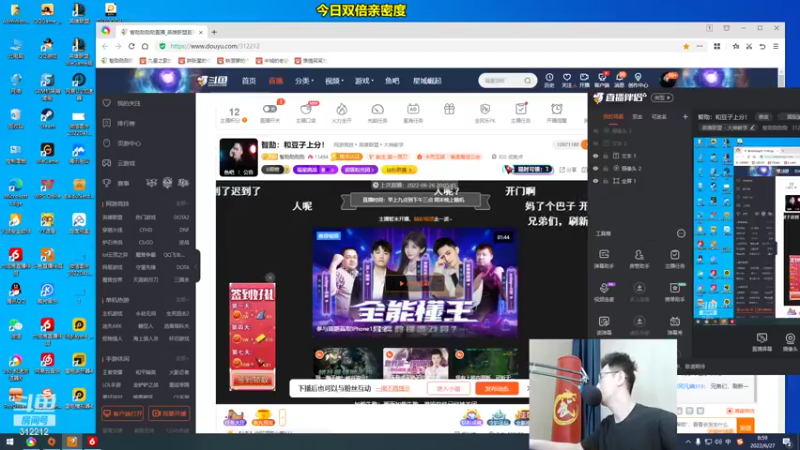800x450 pixels.
Task: Toggle hidden eye of 文本 2 source
Action: [x=595, y=144]
